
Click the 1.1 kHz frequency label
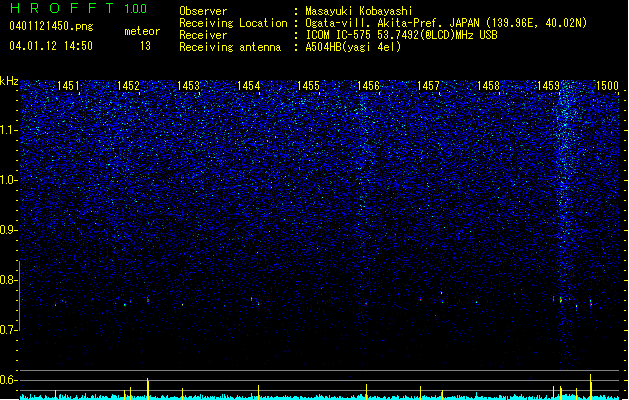[8, 130]
